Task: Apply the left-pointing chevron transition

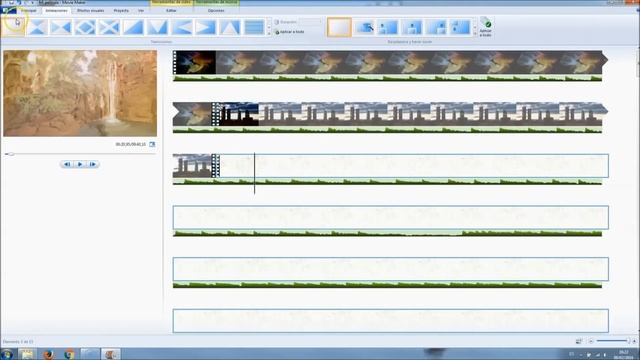Action: [182, 27]
